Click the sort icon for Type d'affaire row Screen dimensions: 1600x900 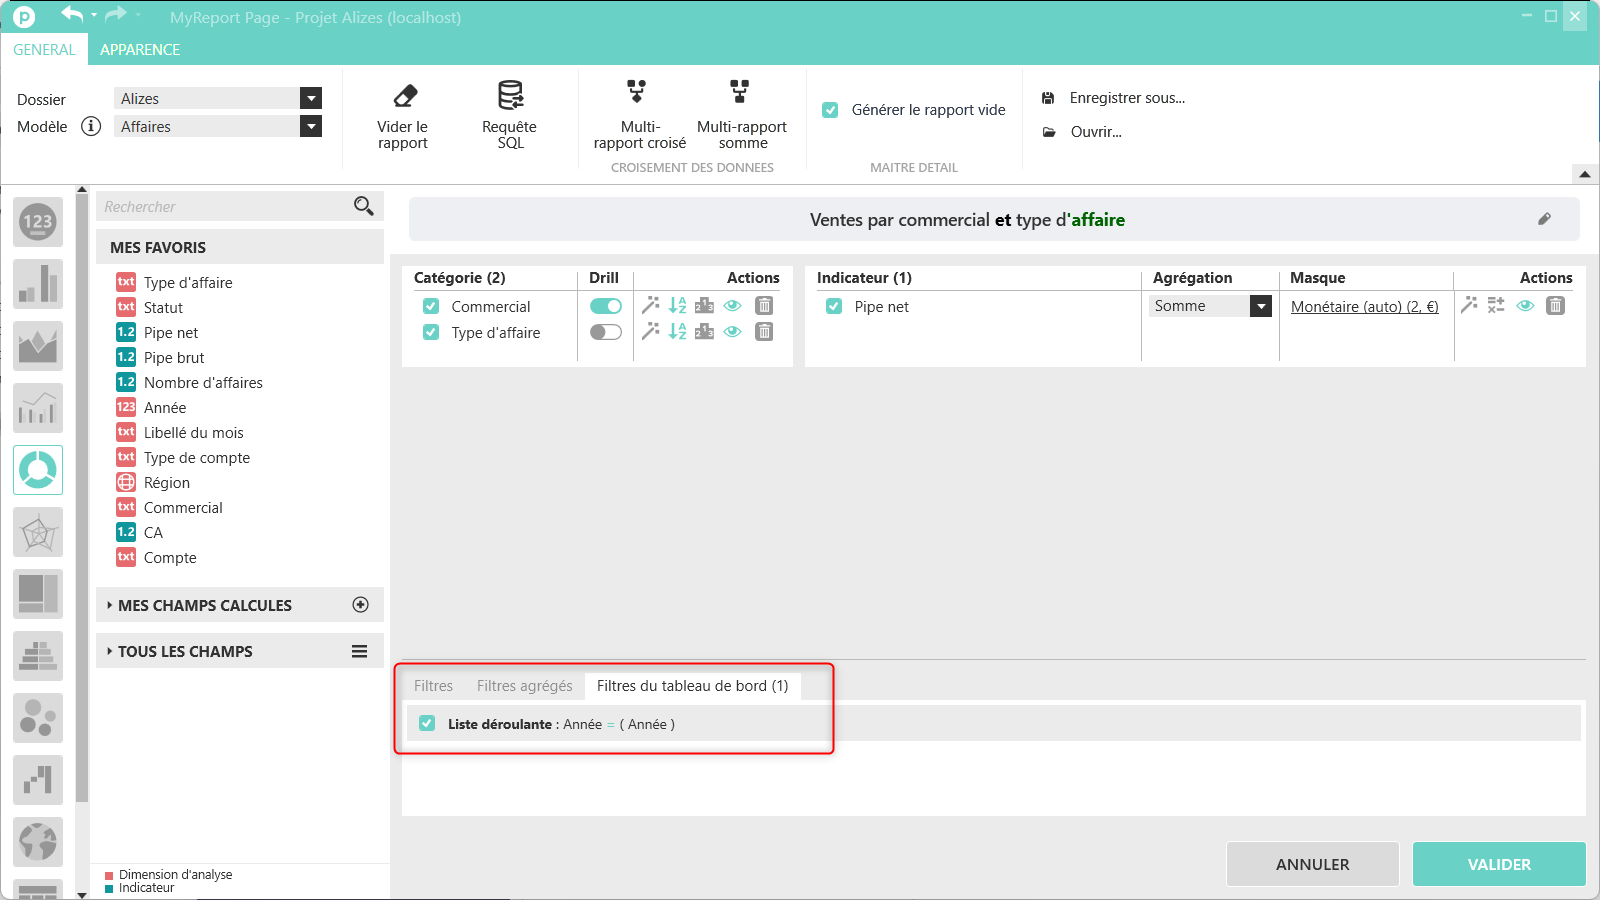tap(677, 332)
